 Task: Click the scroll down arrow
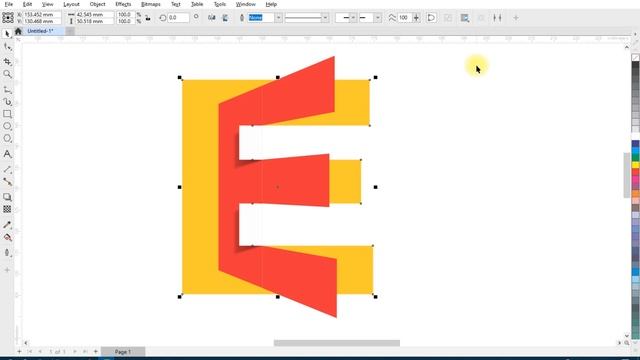click(x=627, y=336)
